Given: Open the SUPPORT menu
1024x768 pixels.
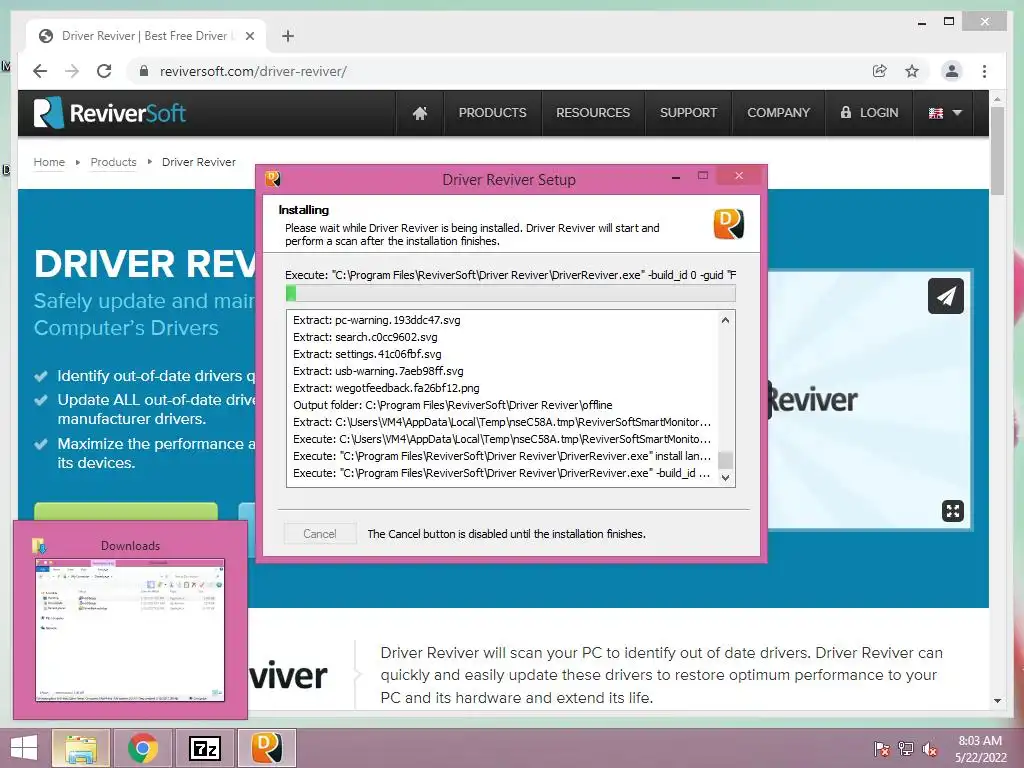Looking at the screenshot, I should (688, 113).
